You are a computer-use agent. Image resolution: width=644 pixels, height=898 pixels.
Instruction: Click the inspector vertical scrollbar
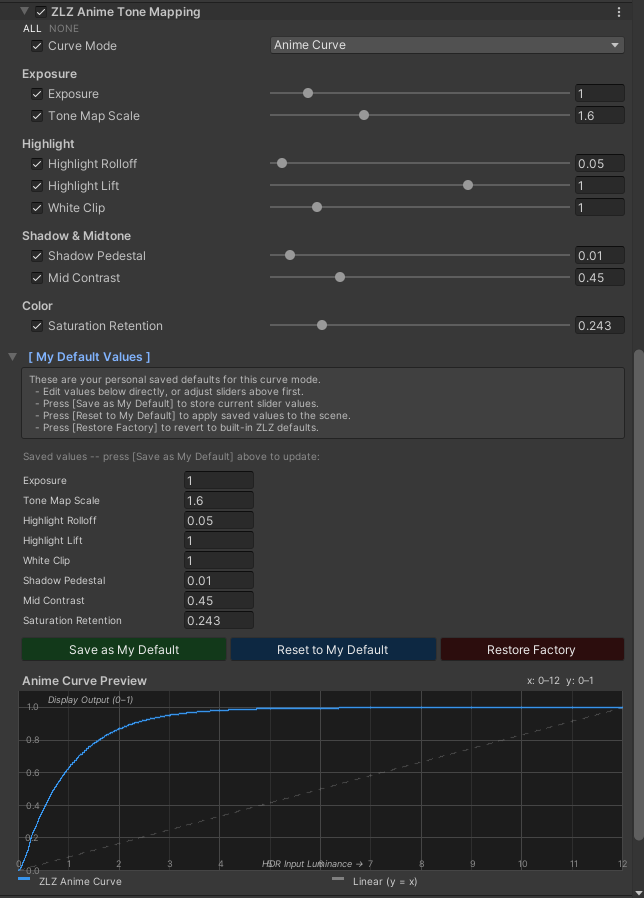click(x=638, y=596)
